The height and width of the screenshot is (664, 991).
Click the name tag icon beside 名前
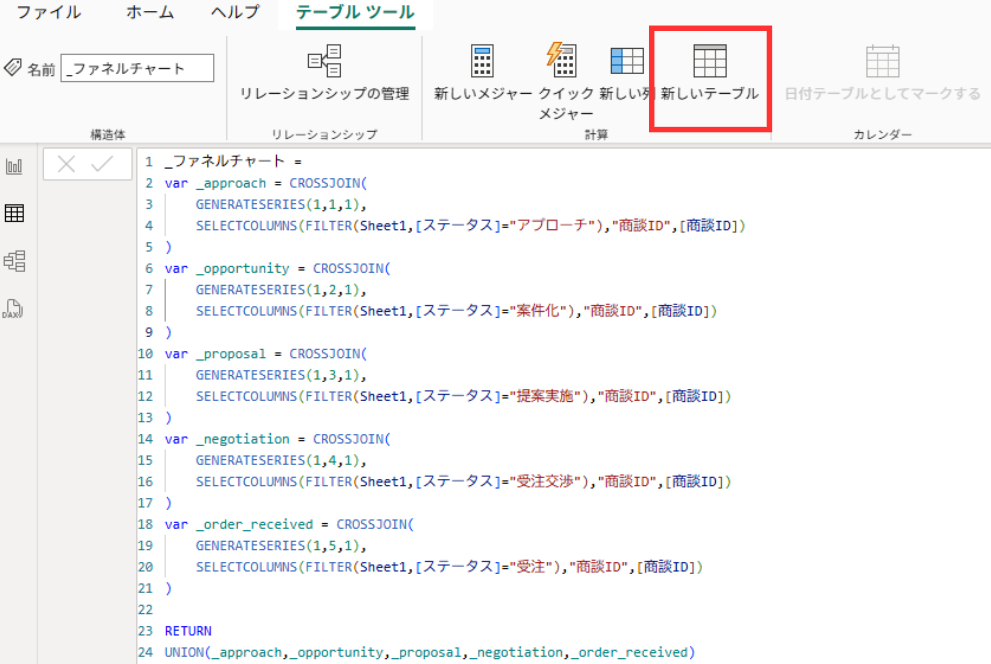point(13,67)
